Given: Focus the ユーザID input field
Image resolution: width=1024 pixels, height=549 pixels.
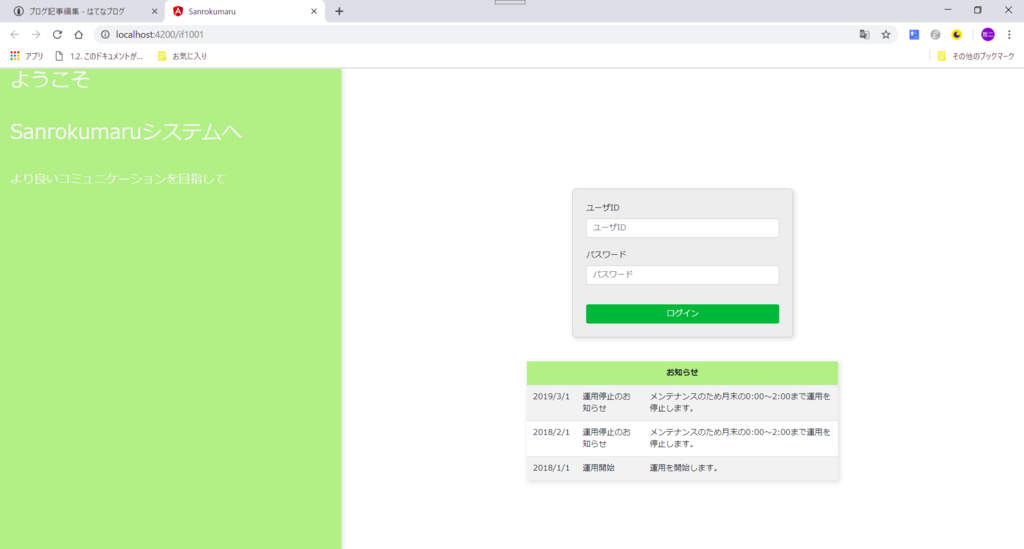Looking at the screenshot, I should (x=682, y=228).
